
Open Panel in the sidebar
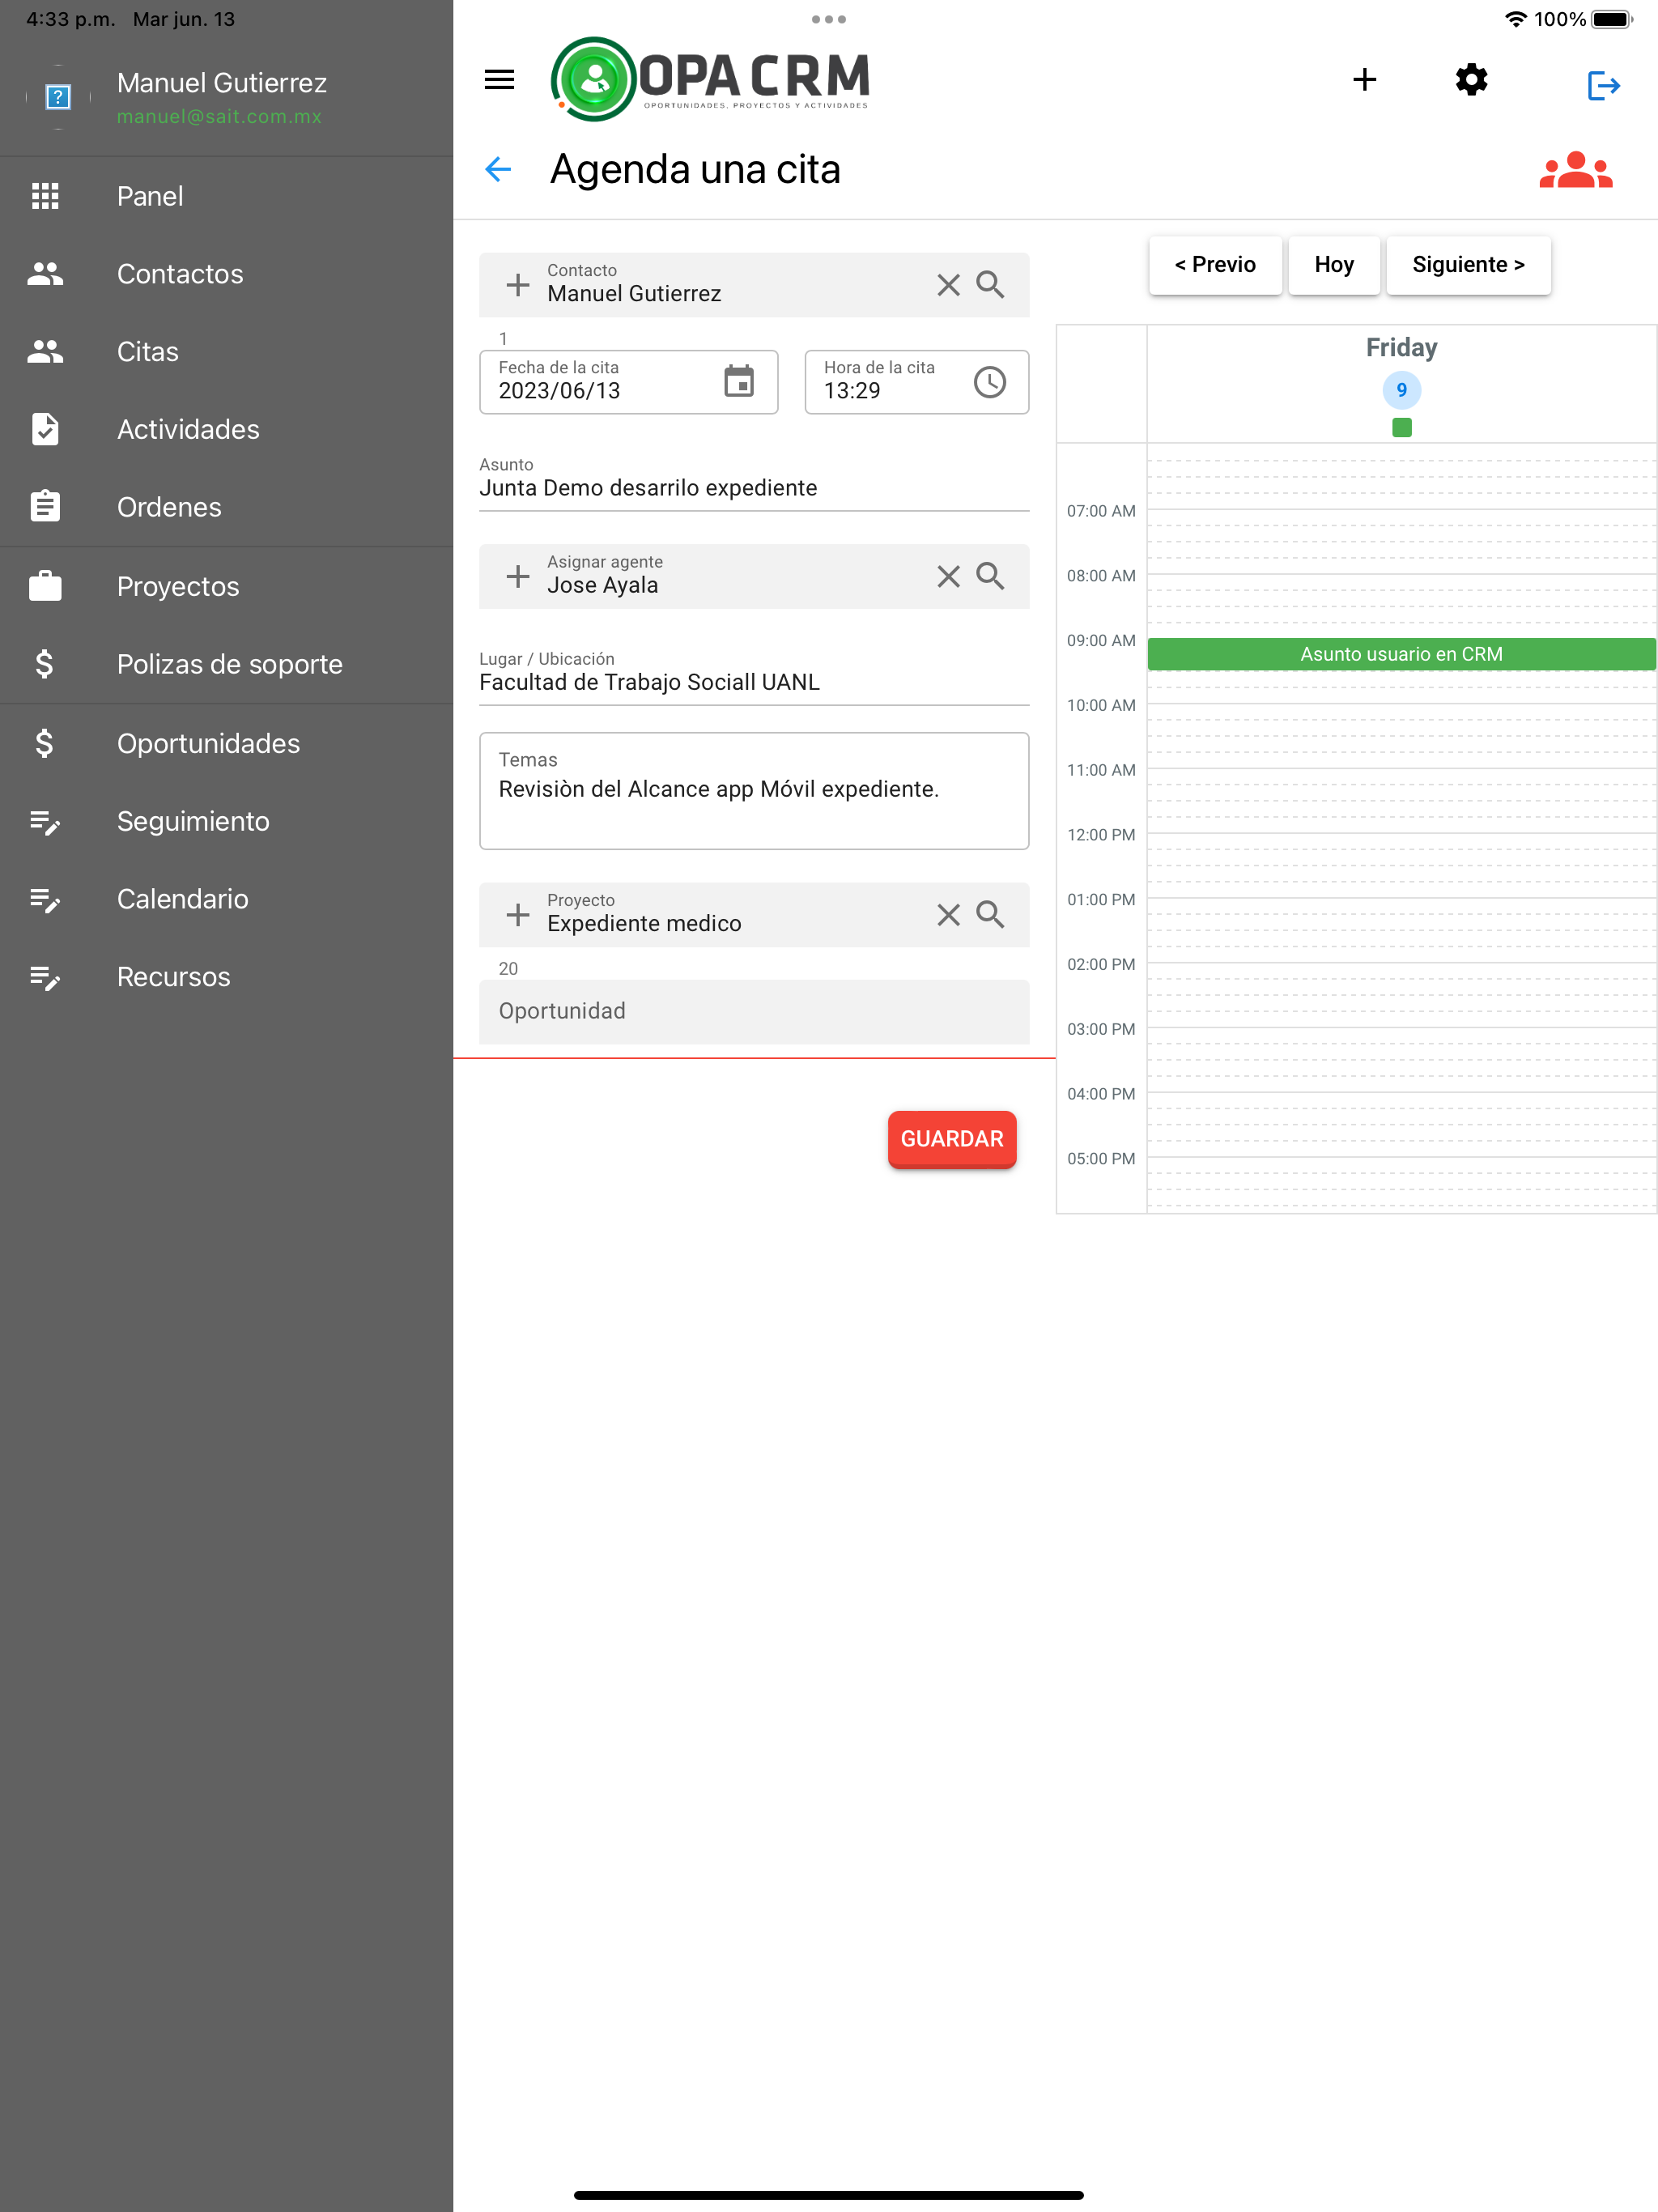(226, 196)
